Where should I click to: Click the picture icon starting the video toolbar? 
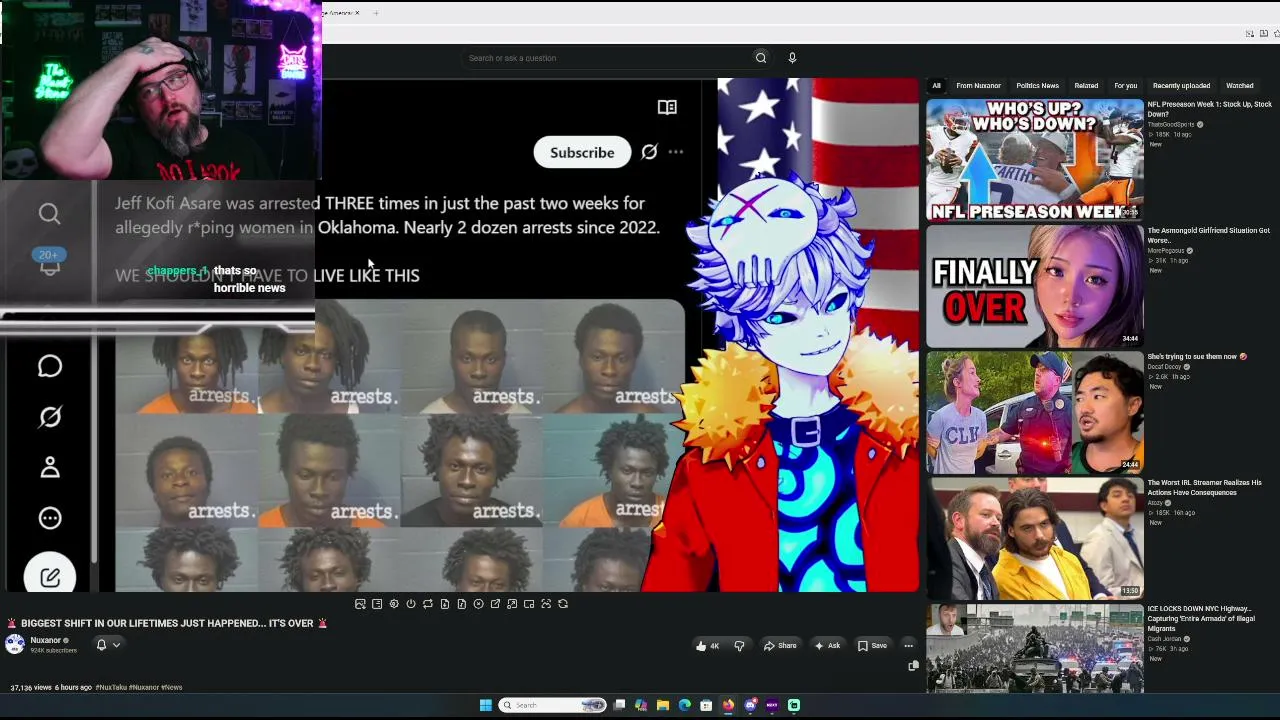pyautogui.click(x=360, y=604)
